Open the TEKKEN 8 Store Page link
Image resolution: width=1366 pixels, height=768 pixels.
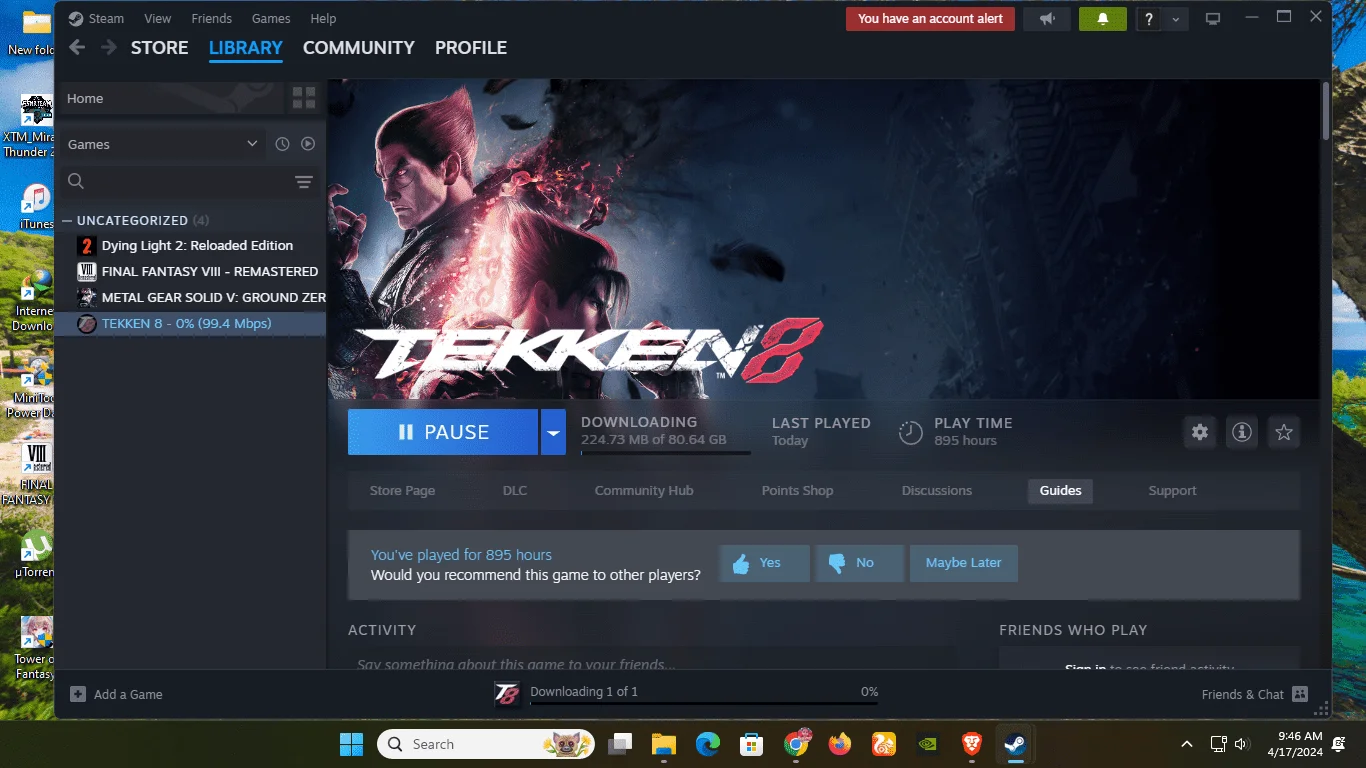click(402, 491)
